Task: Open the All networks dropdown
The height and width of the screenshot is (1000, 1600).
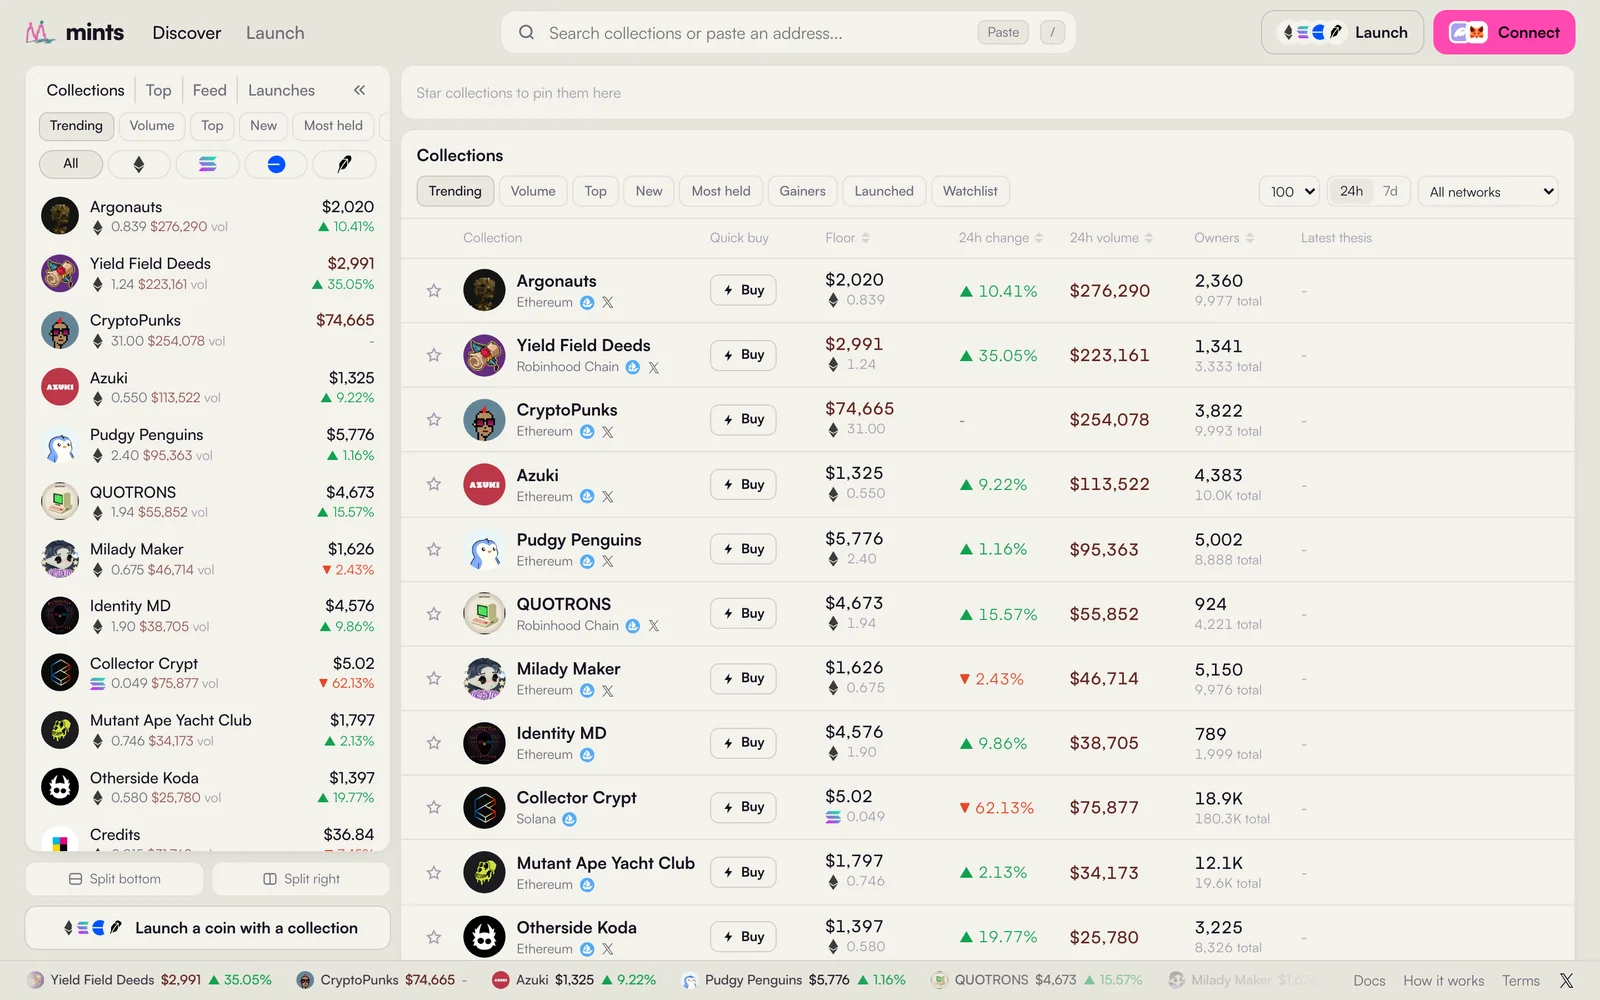Action: (1489, 191)
